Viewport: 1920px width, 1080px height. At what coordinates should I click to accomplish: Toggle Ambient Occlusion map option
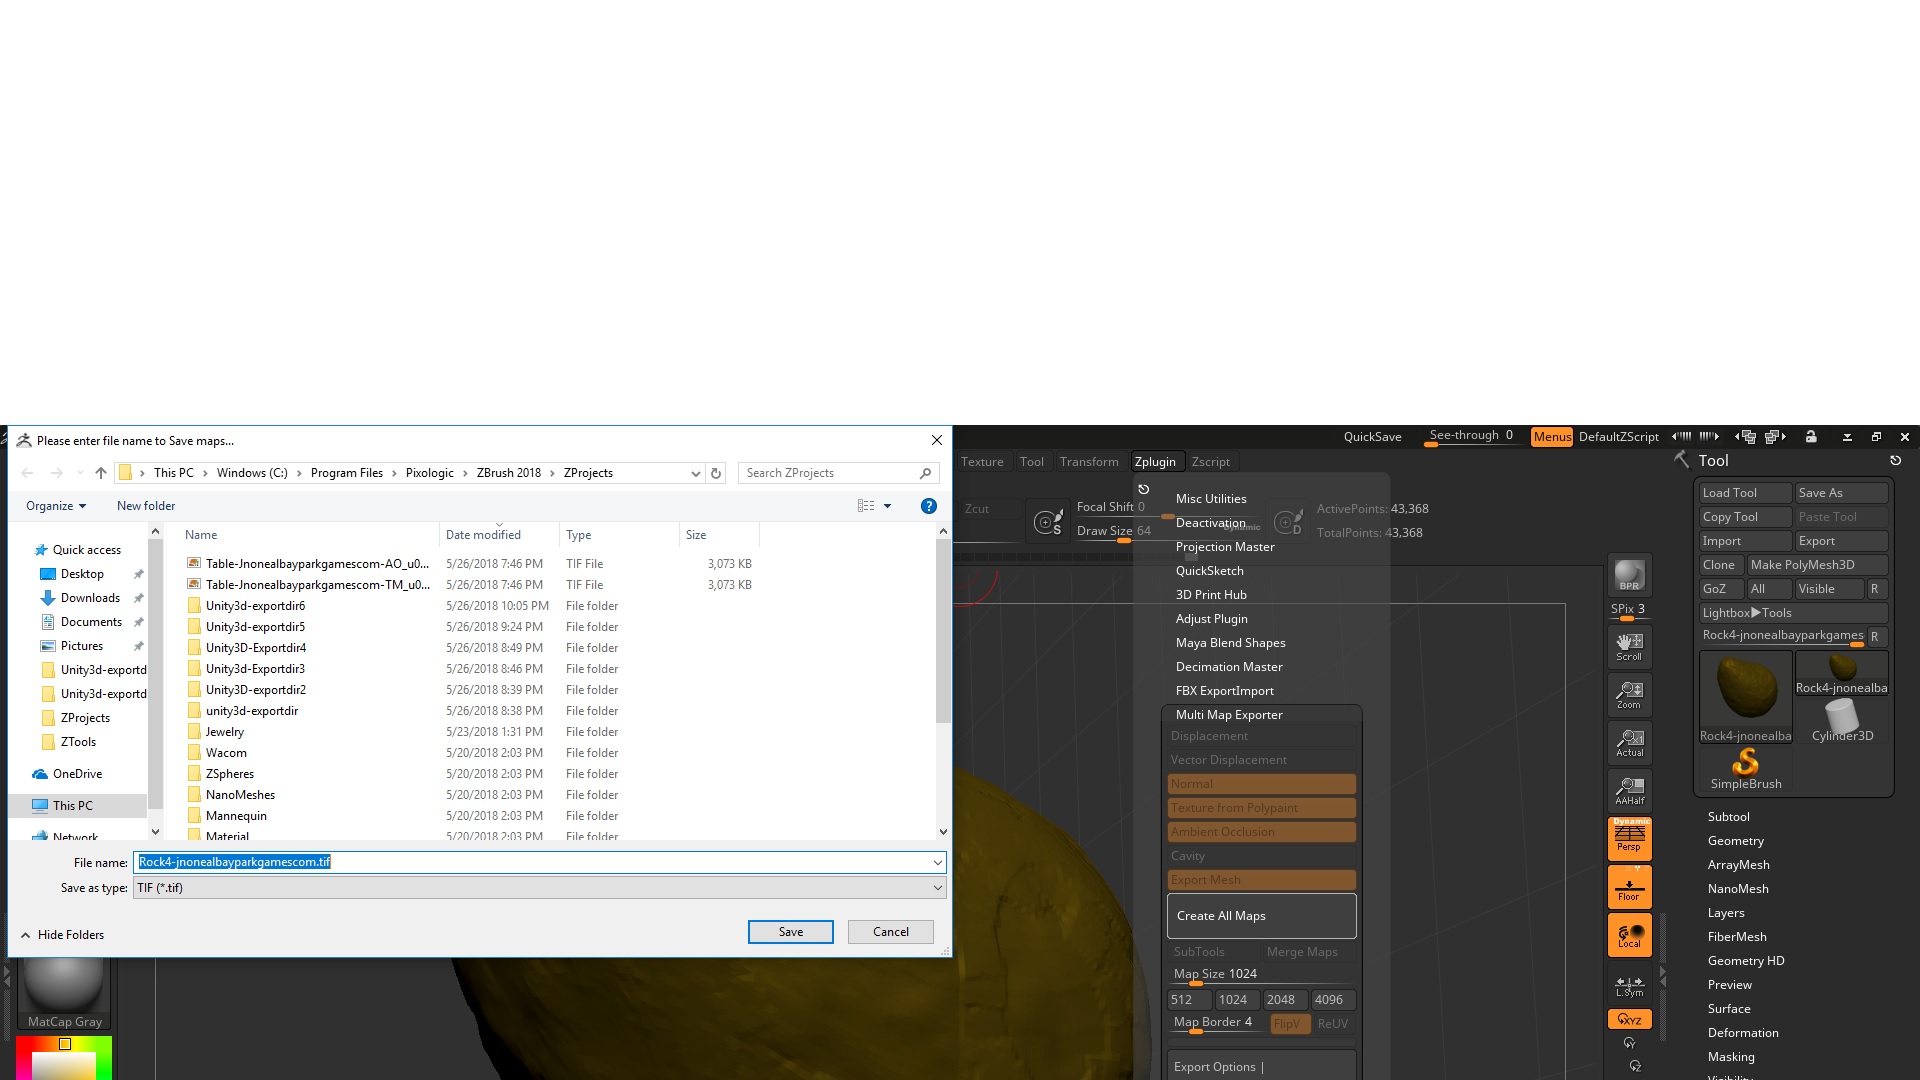1261,832
